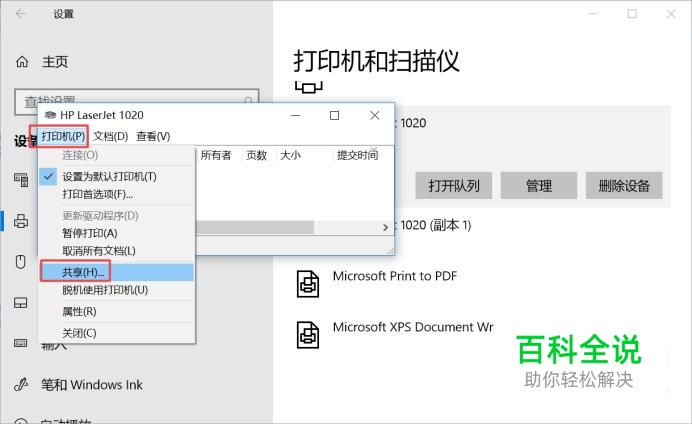
Task: Open the 打印机(P) menu
Action: click(63, 136)
